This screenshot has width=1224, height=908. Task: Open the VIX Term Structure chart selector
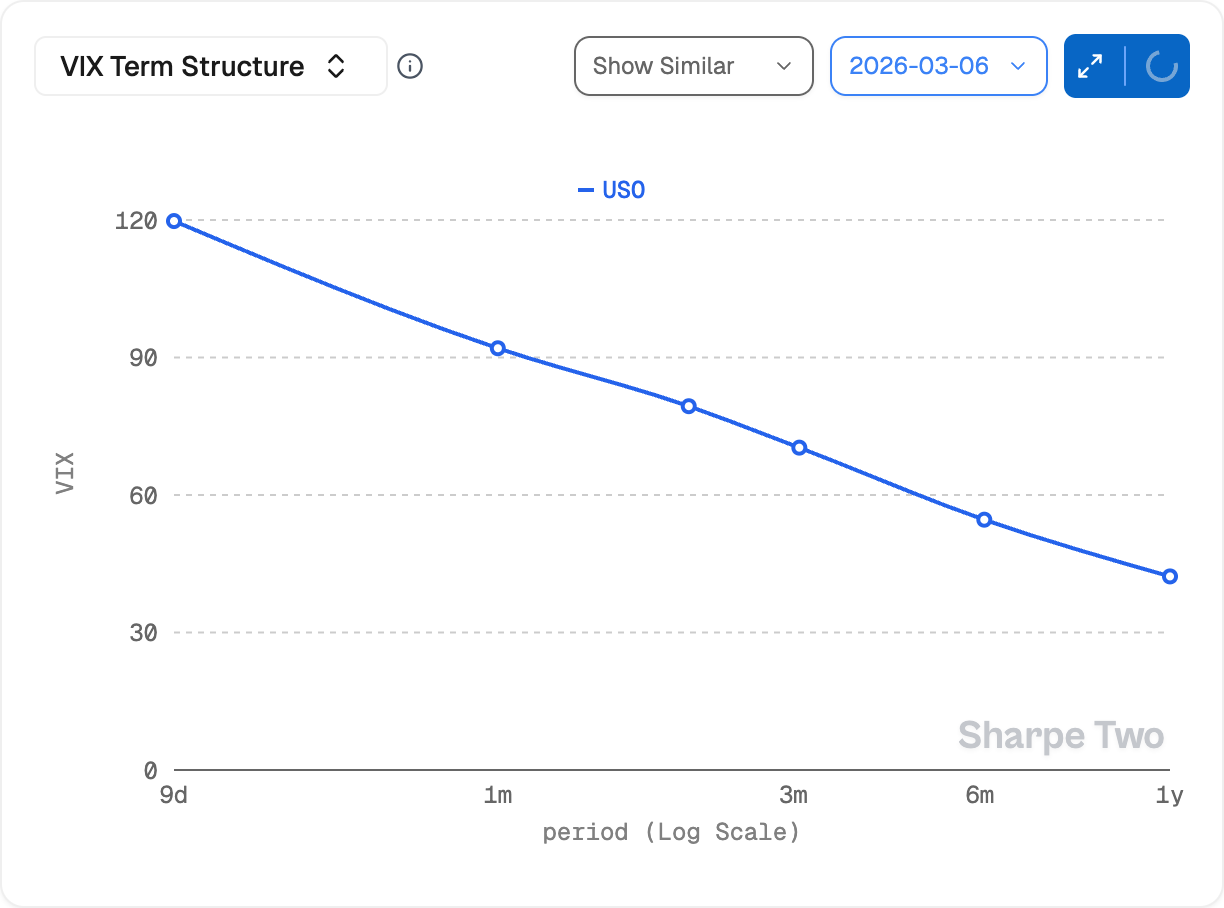[210, 67]
